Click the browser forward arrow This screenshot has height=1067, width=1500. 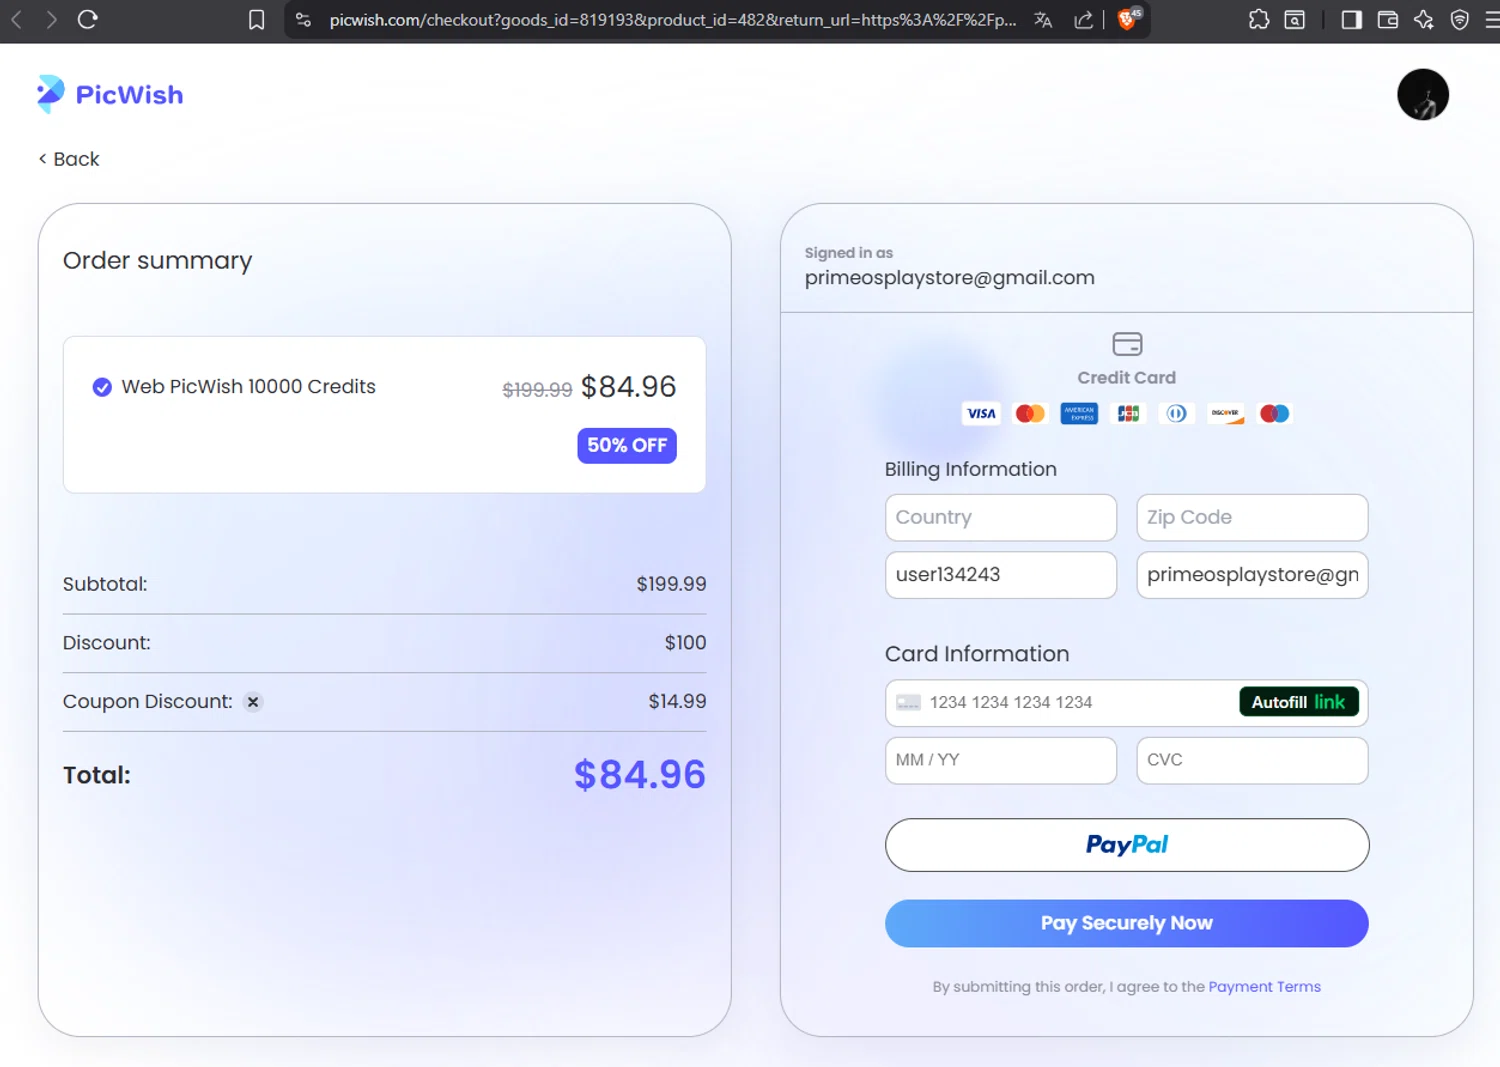pos(51,19)
